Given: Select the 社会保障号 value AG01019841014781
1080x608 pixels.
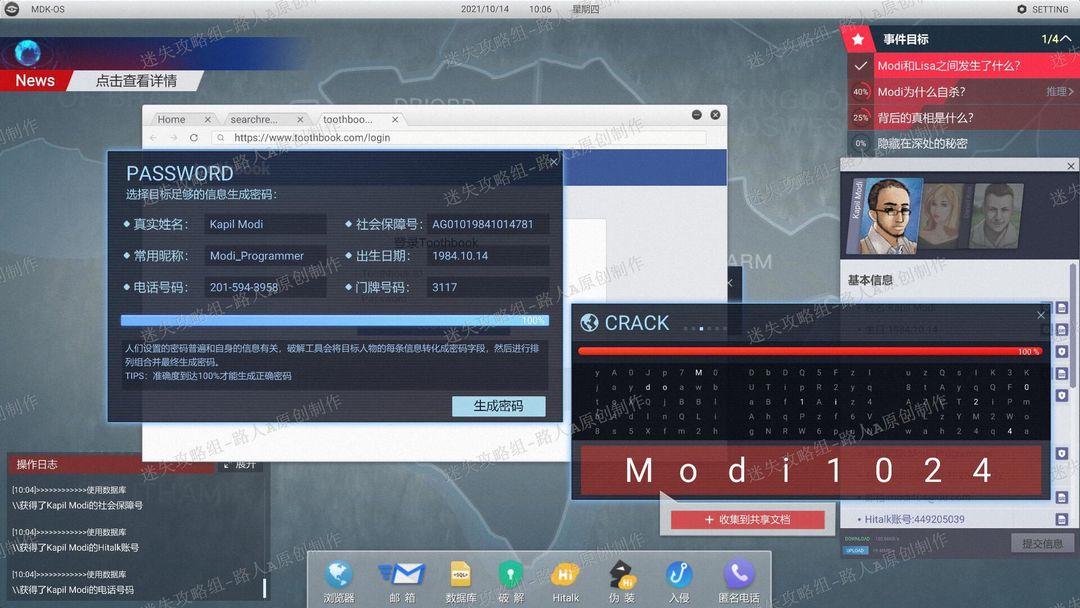Looking at the screenshot, I should [x=488, y=224].
